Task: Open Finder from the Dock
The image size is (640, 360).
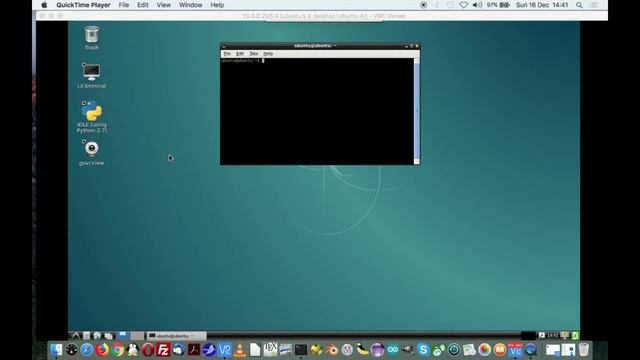Action: (56, 350)
